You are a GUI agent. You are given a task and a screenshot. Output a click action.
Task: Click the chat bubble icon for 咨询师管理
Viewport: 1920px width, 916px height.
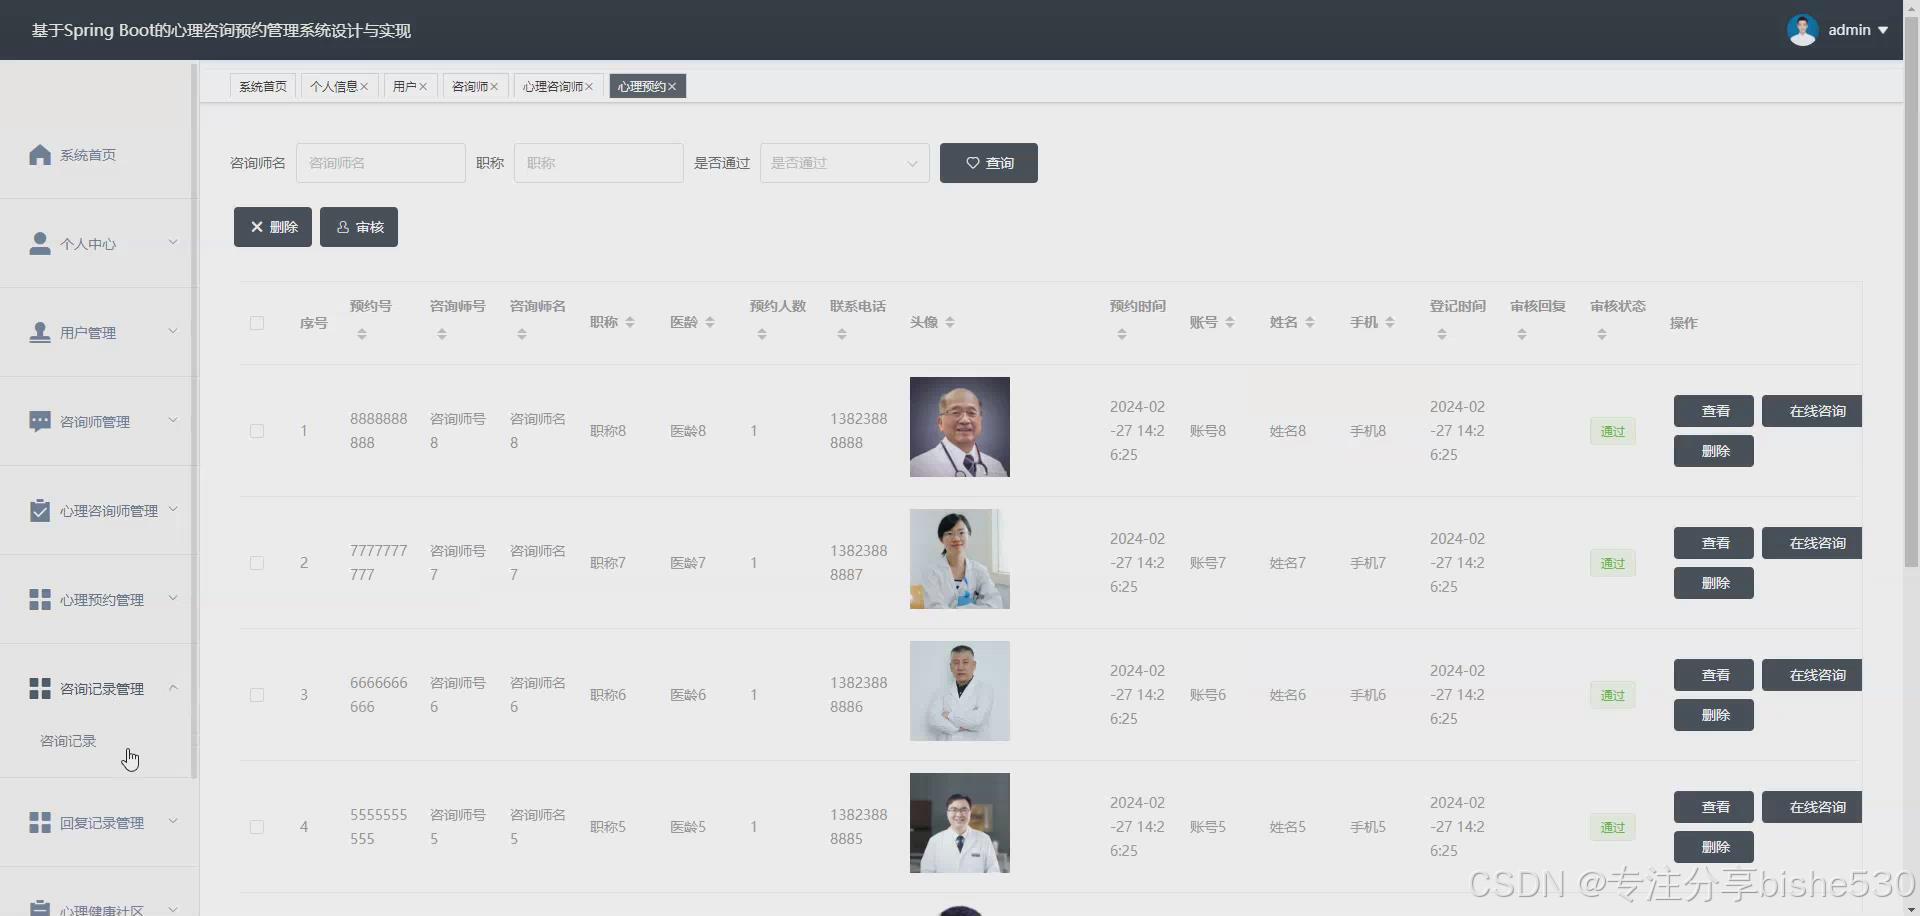point(40,421)
